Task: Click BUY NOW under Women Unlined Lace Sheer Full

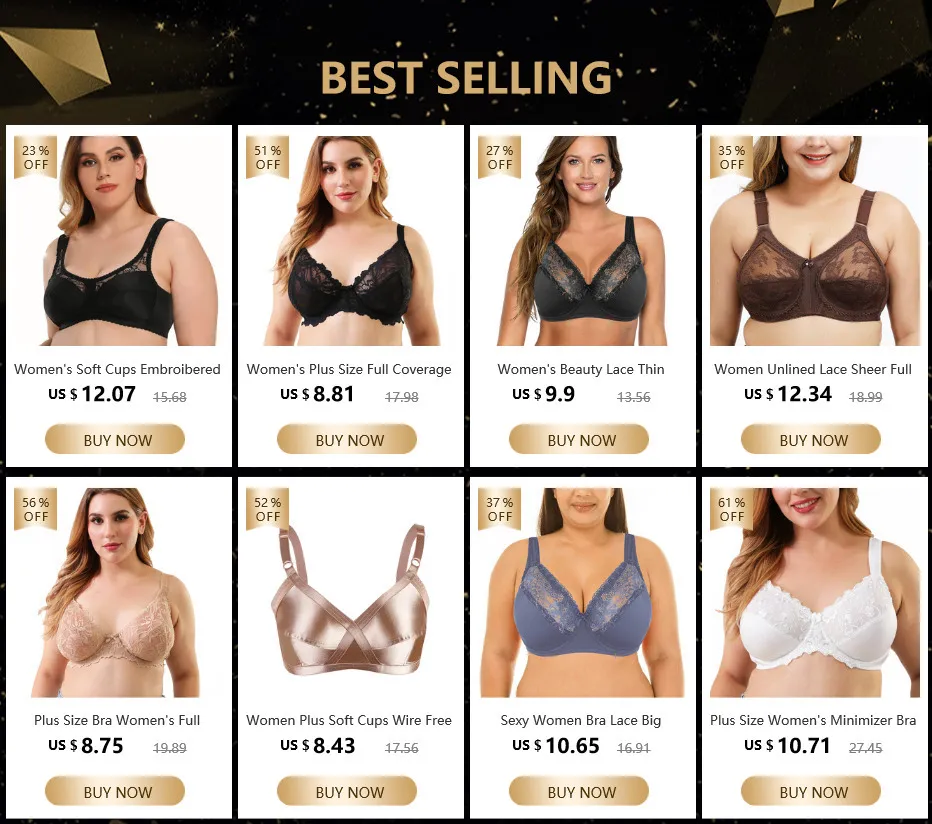Action: [811, 439]
